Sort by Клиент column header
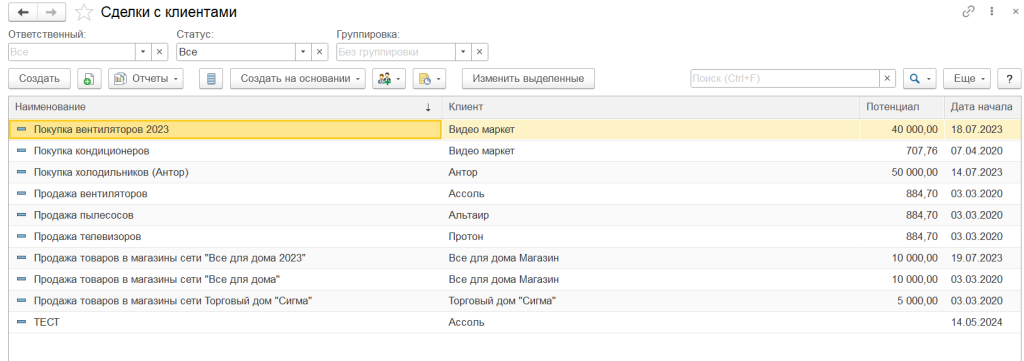The width and height of the screenshot is (1024, 361). click(651, 106)
